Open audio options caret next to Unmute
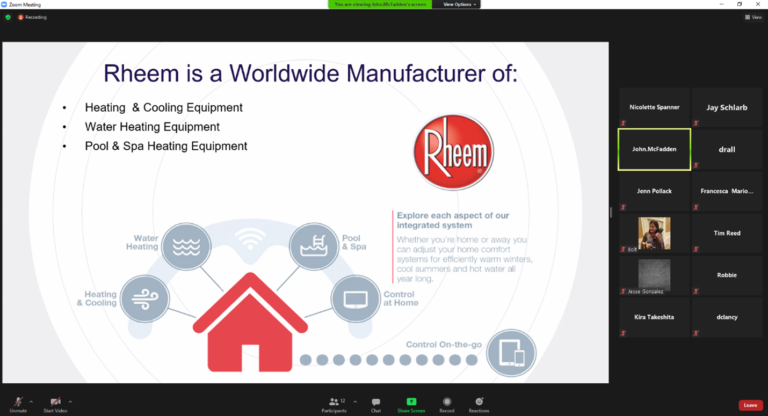The image size is (768, 416). tap(31, 402)
